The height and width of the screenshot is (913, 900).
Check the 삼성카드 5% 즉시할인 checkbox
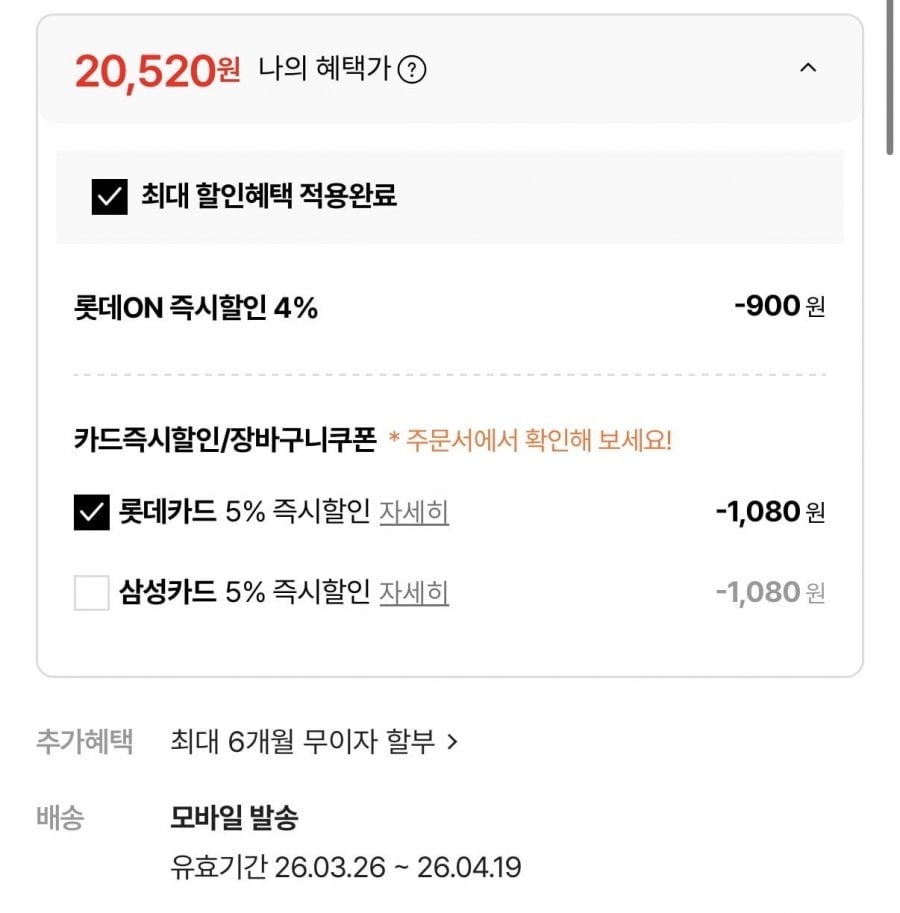pos(92,593)
